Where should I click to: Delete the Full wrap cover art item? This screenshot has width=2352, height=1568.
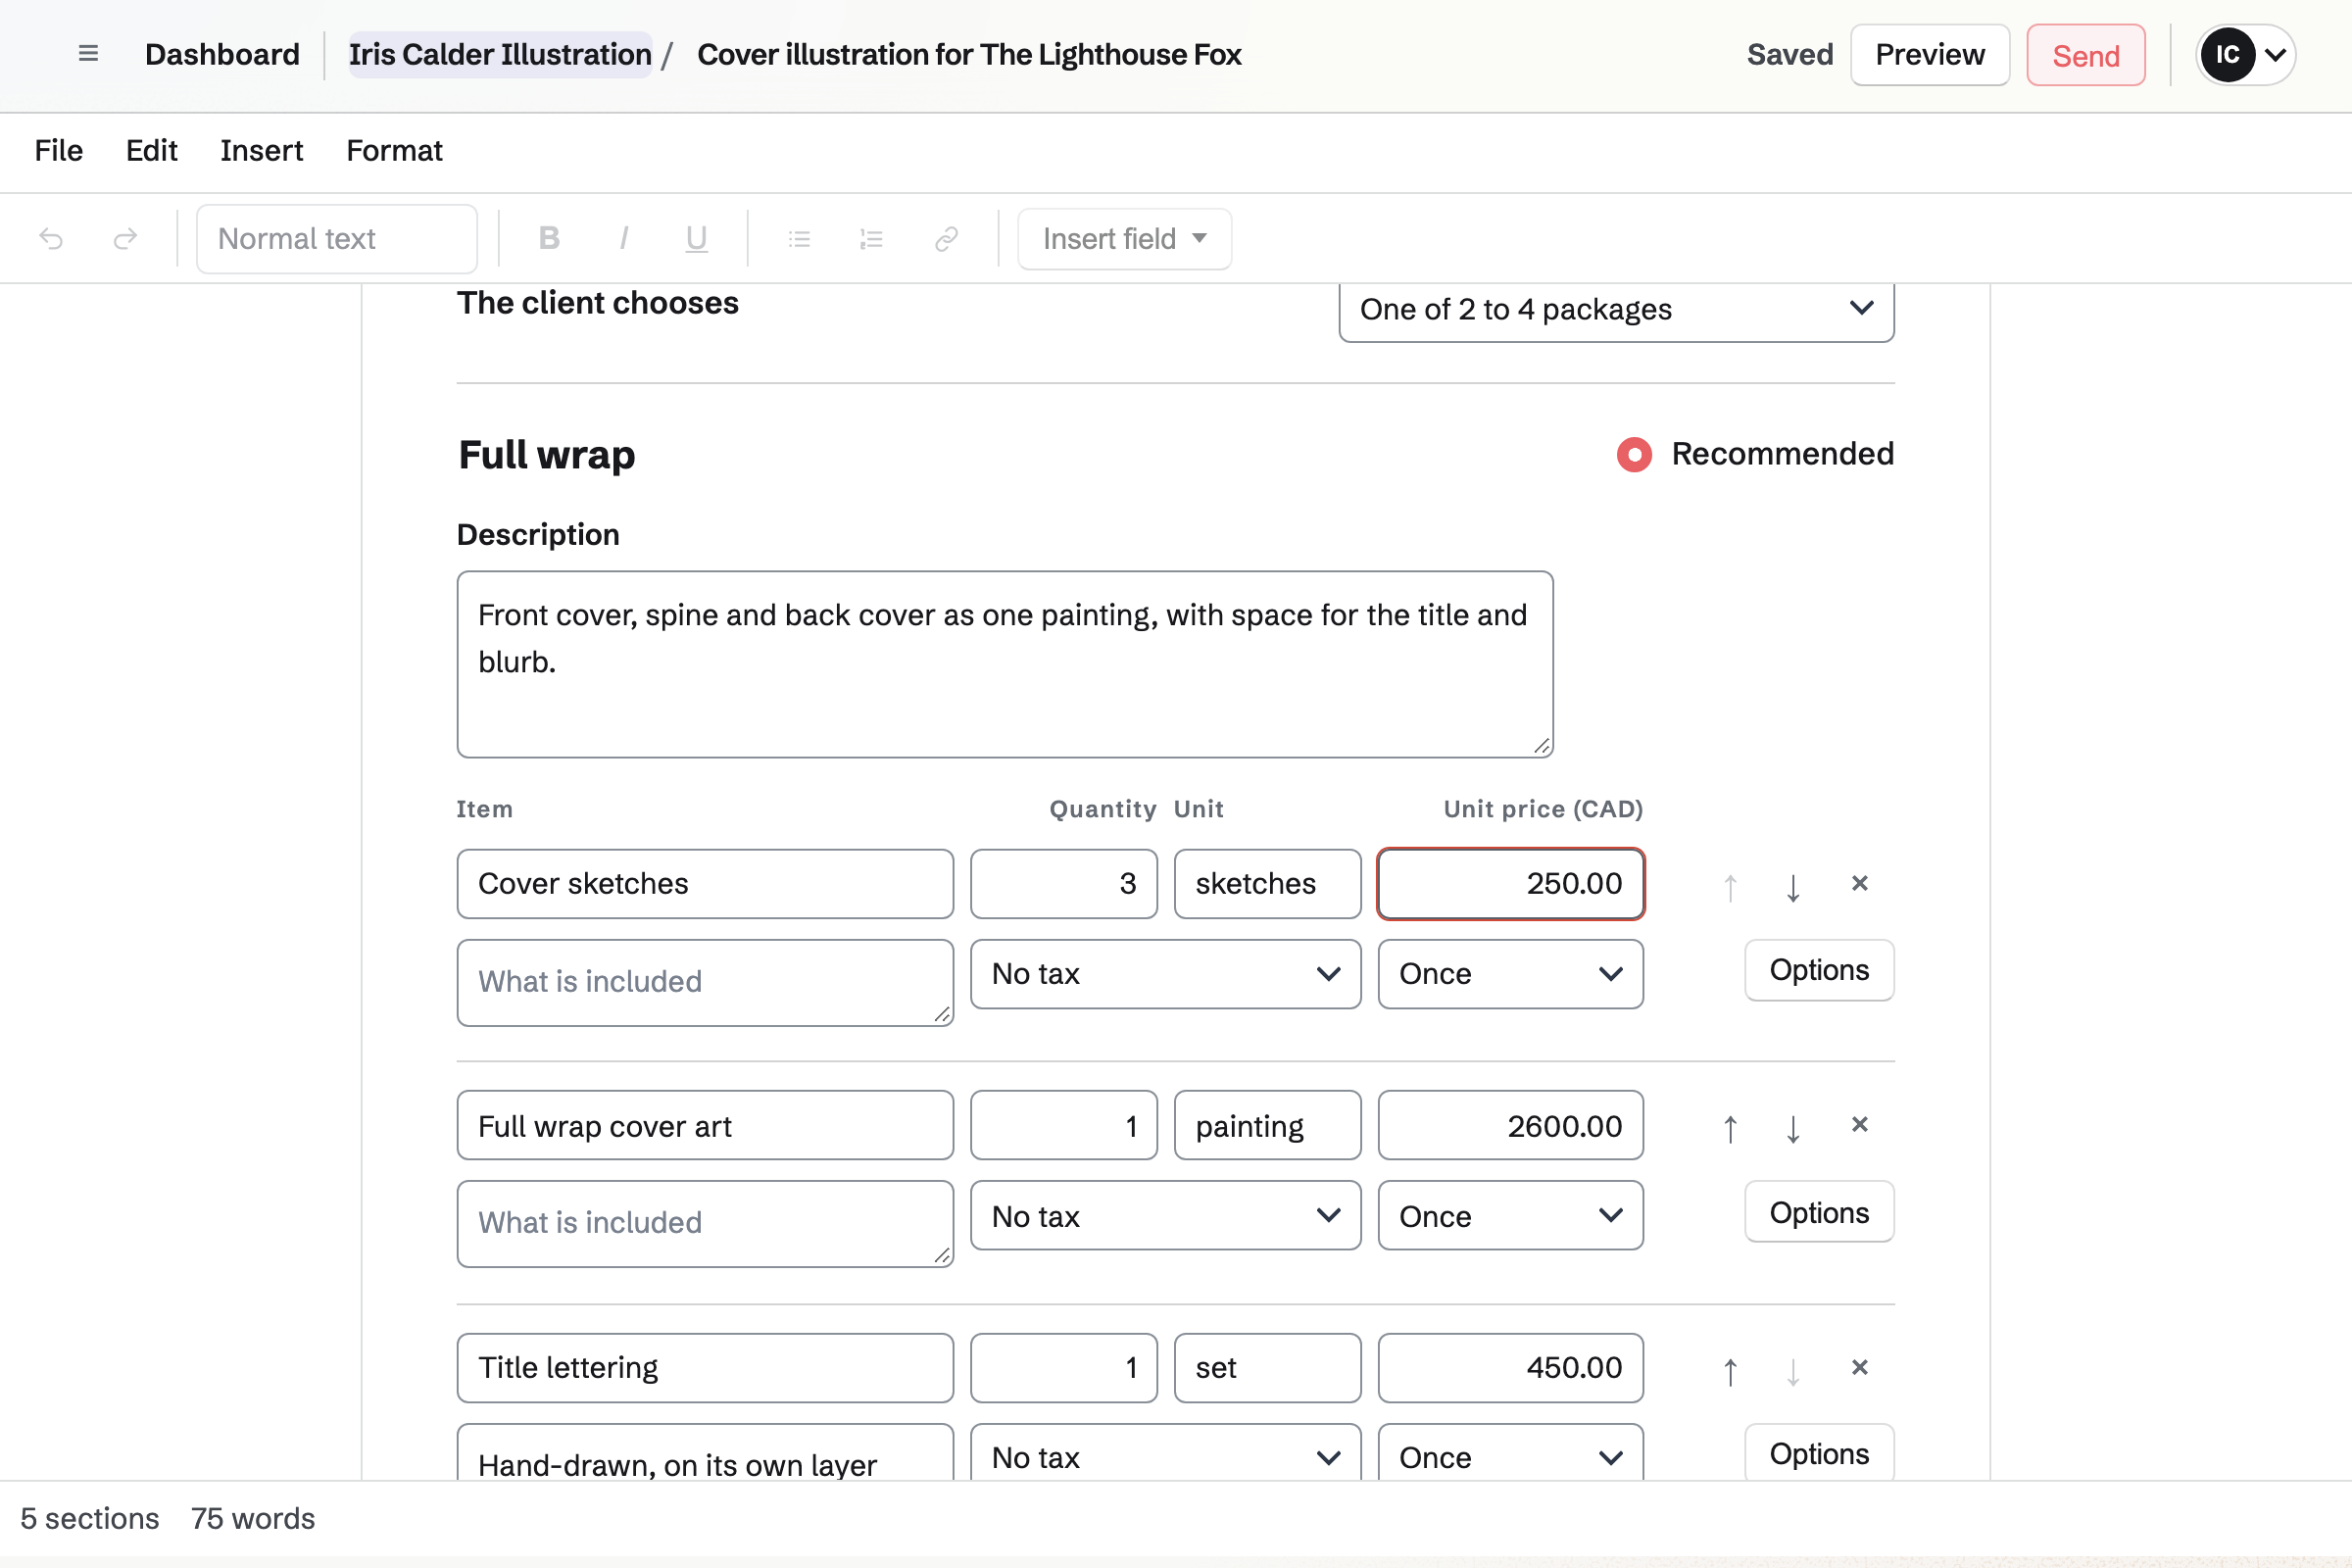[1859, 1125]
